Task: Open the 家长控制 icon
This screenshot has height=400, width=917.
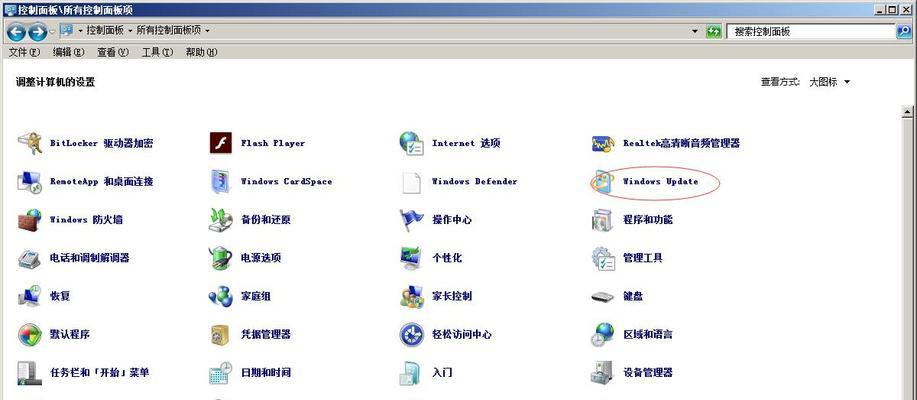Action: tap(412, 296)
